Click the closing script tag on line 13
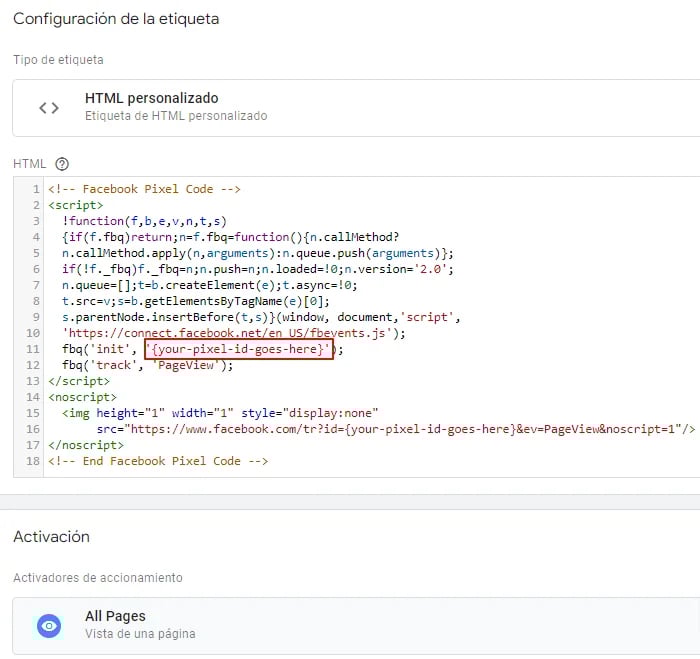 pos(79,381)
